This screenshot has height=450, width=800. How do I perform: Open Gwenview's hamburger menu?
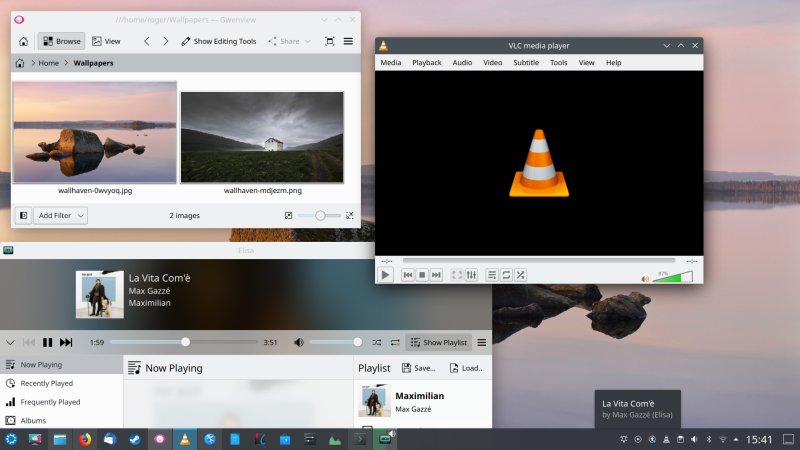coord(348,41)
